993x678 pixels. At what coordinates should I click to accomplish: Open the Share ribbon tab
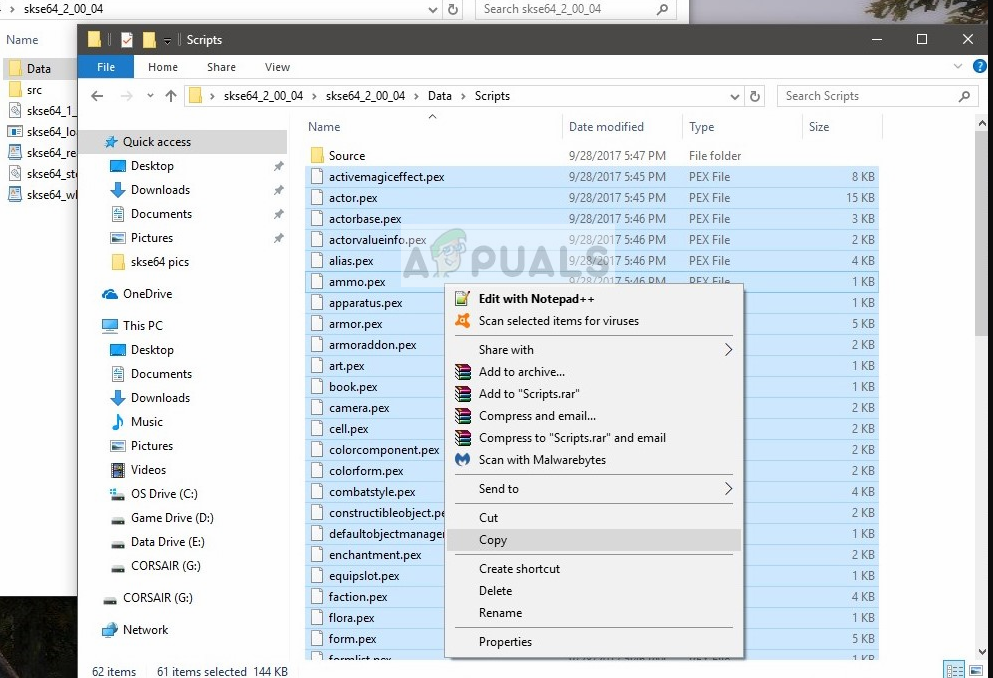tap(221, 67)
